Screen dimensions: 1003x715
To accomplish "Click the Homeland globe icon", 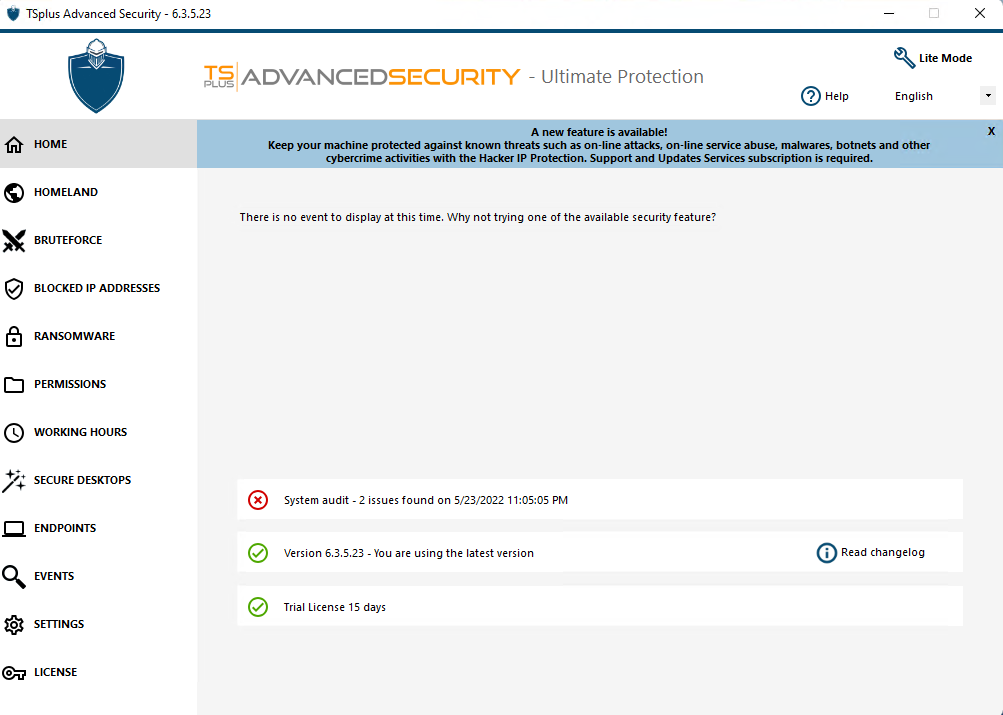I will (x=13, y=192).
